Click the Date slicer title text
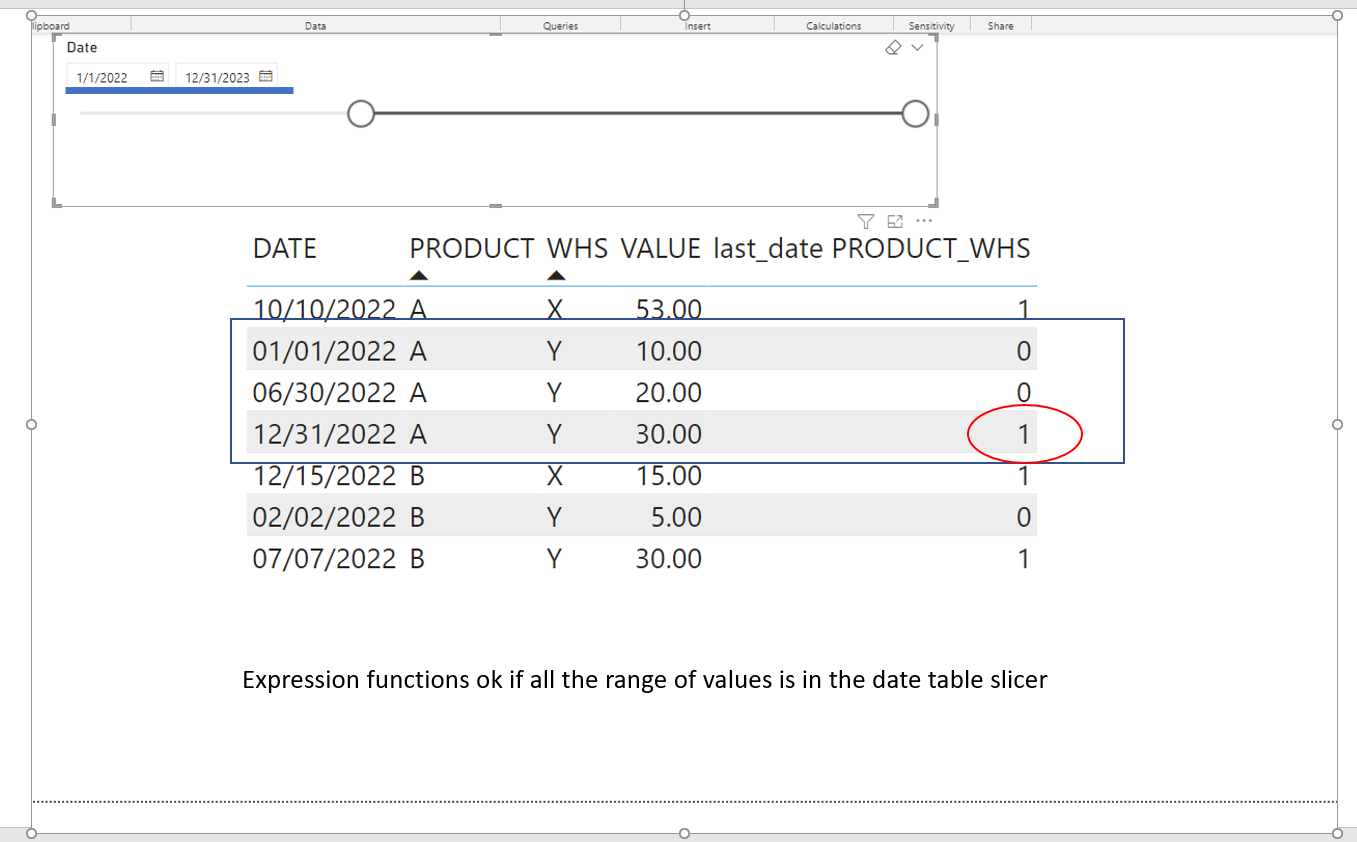Image resolution: width=1357 pixels, height=842 pixels. (x=82, y=48)
